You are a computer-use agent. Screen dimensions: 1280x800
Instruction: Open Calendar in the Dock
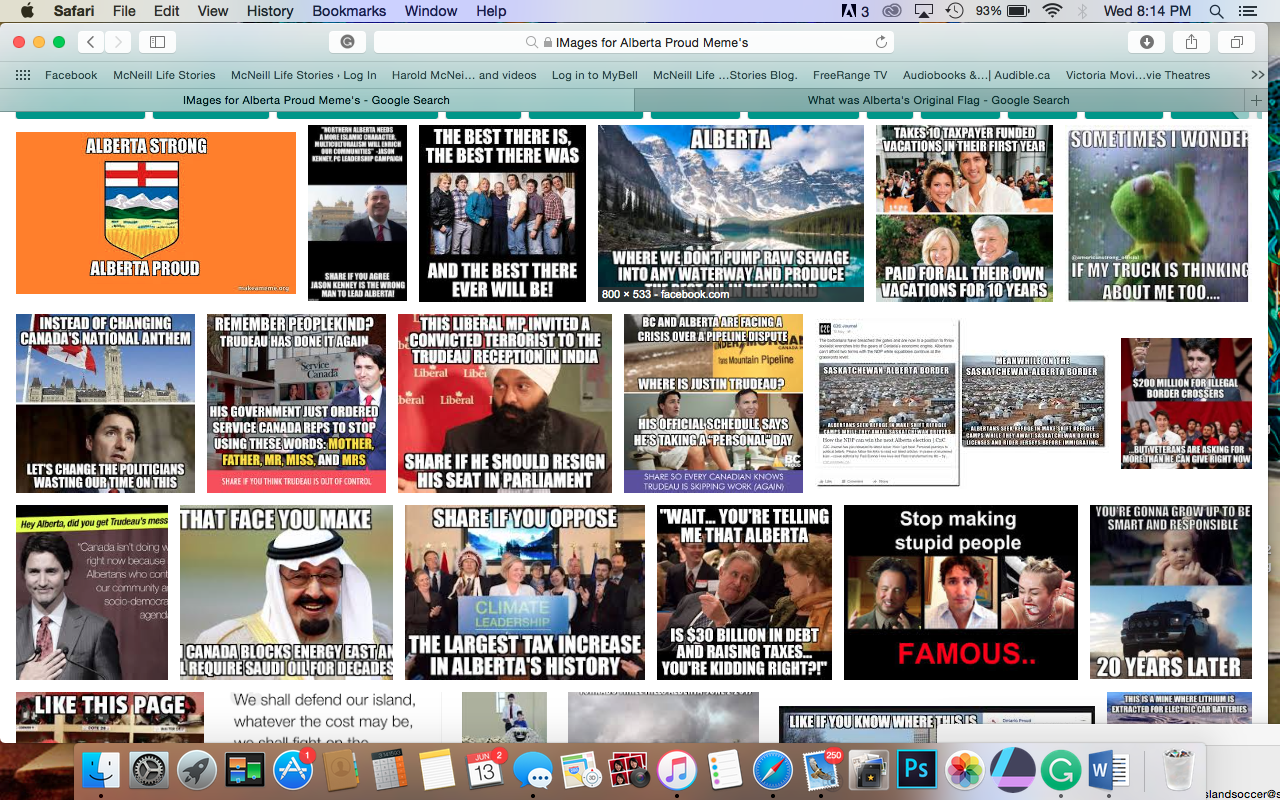[485, 770]
